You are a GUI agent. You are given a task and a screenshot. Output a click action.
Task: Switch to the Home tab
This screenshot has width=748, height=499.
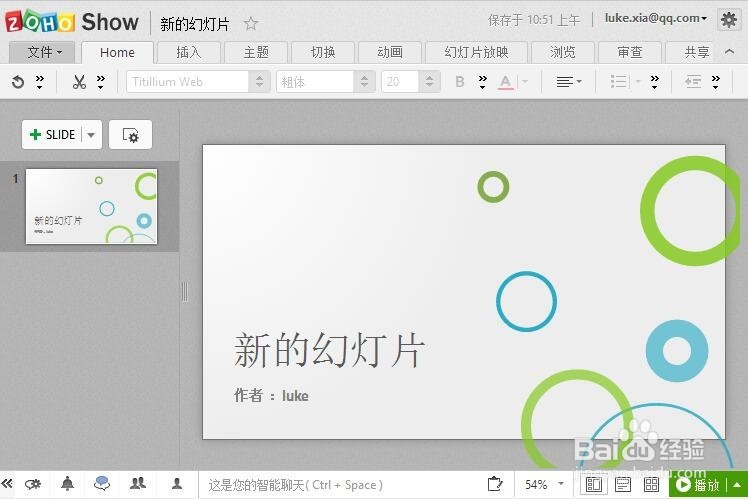click(117, 52)
